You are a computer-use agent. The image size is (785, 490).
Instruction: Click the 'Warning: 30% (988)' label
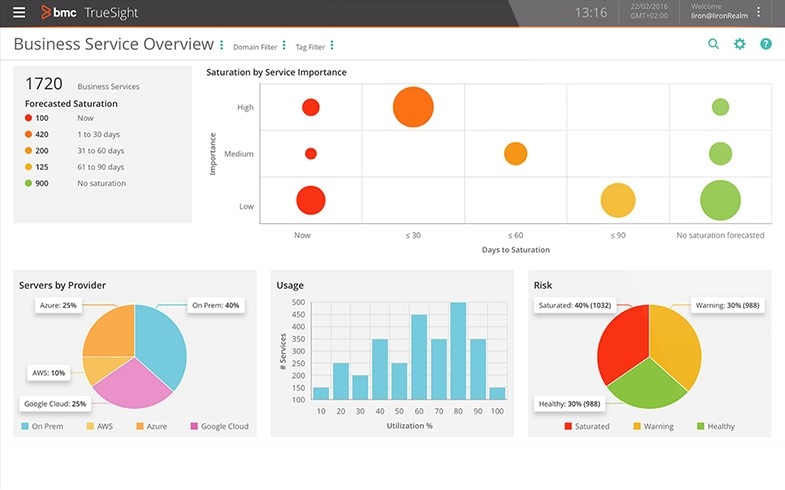[x=727, y=305]
